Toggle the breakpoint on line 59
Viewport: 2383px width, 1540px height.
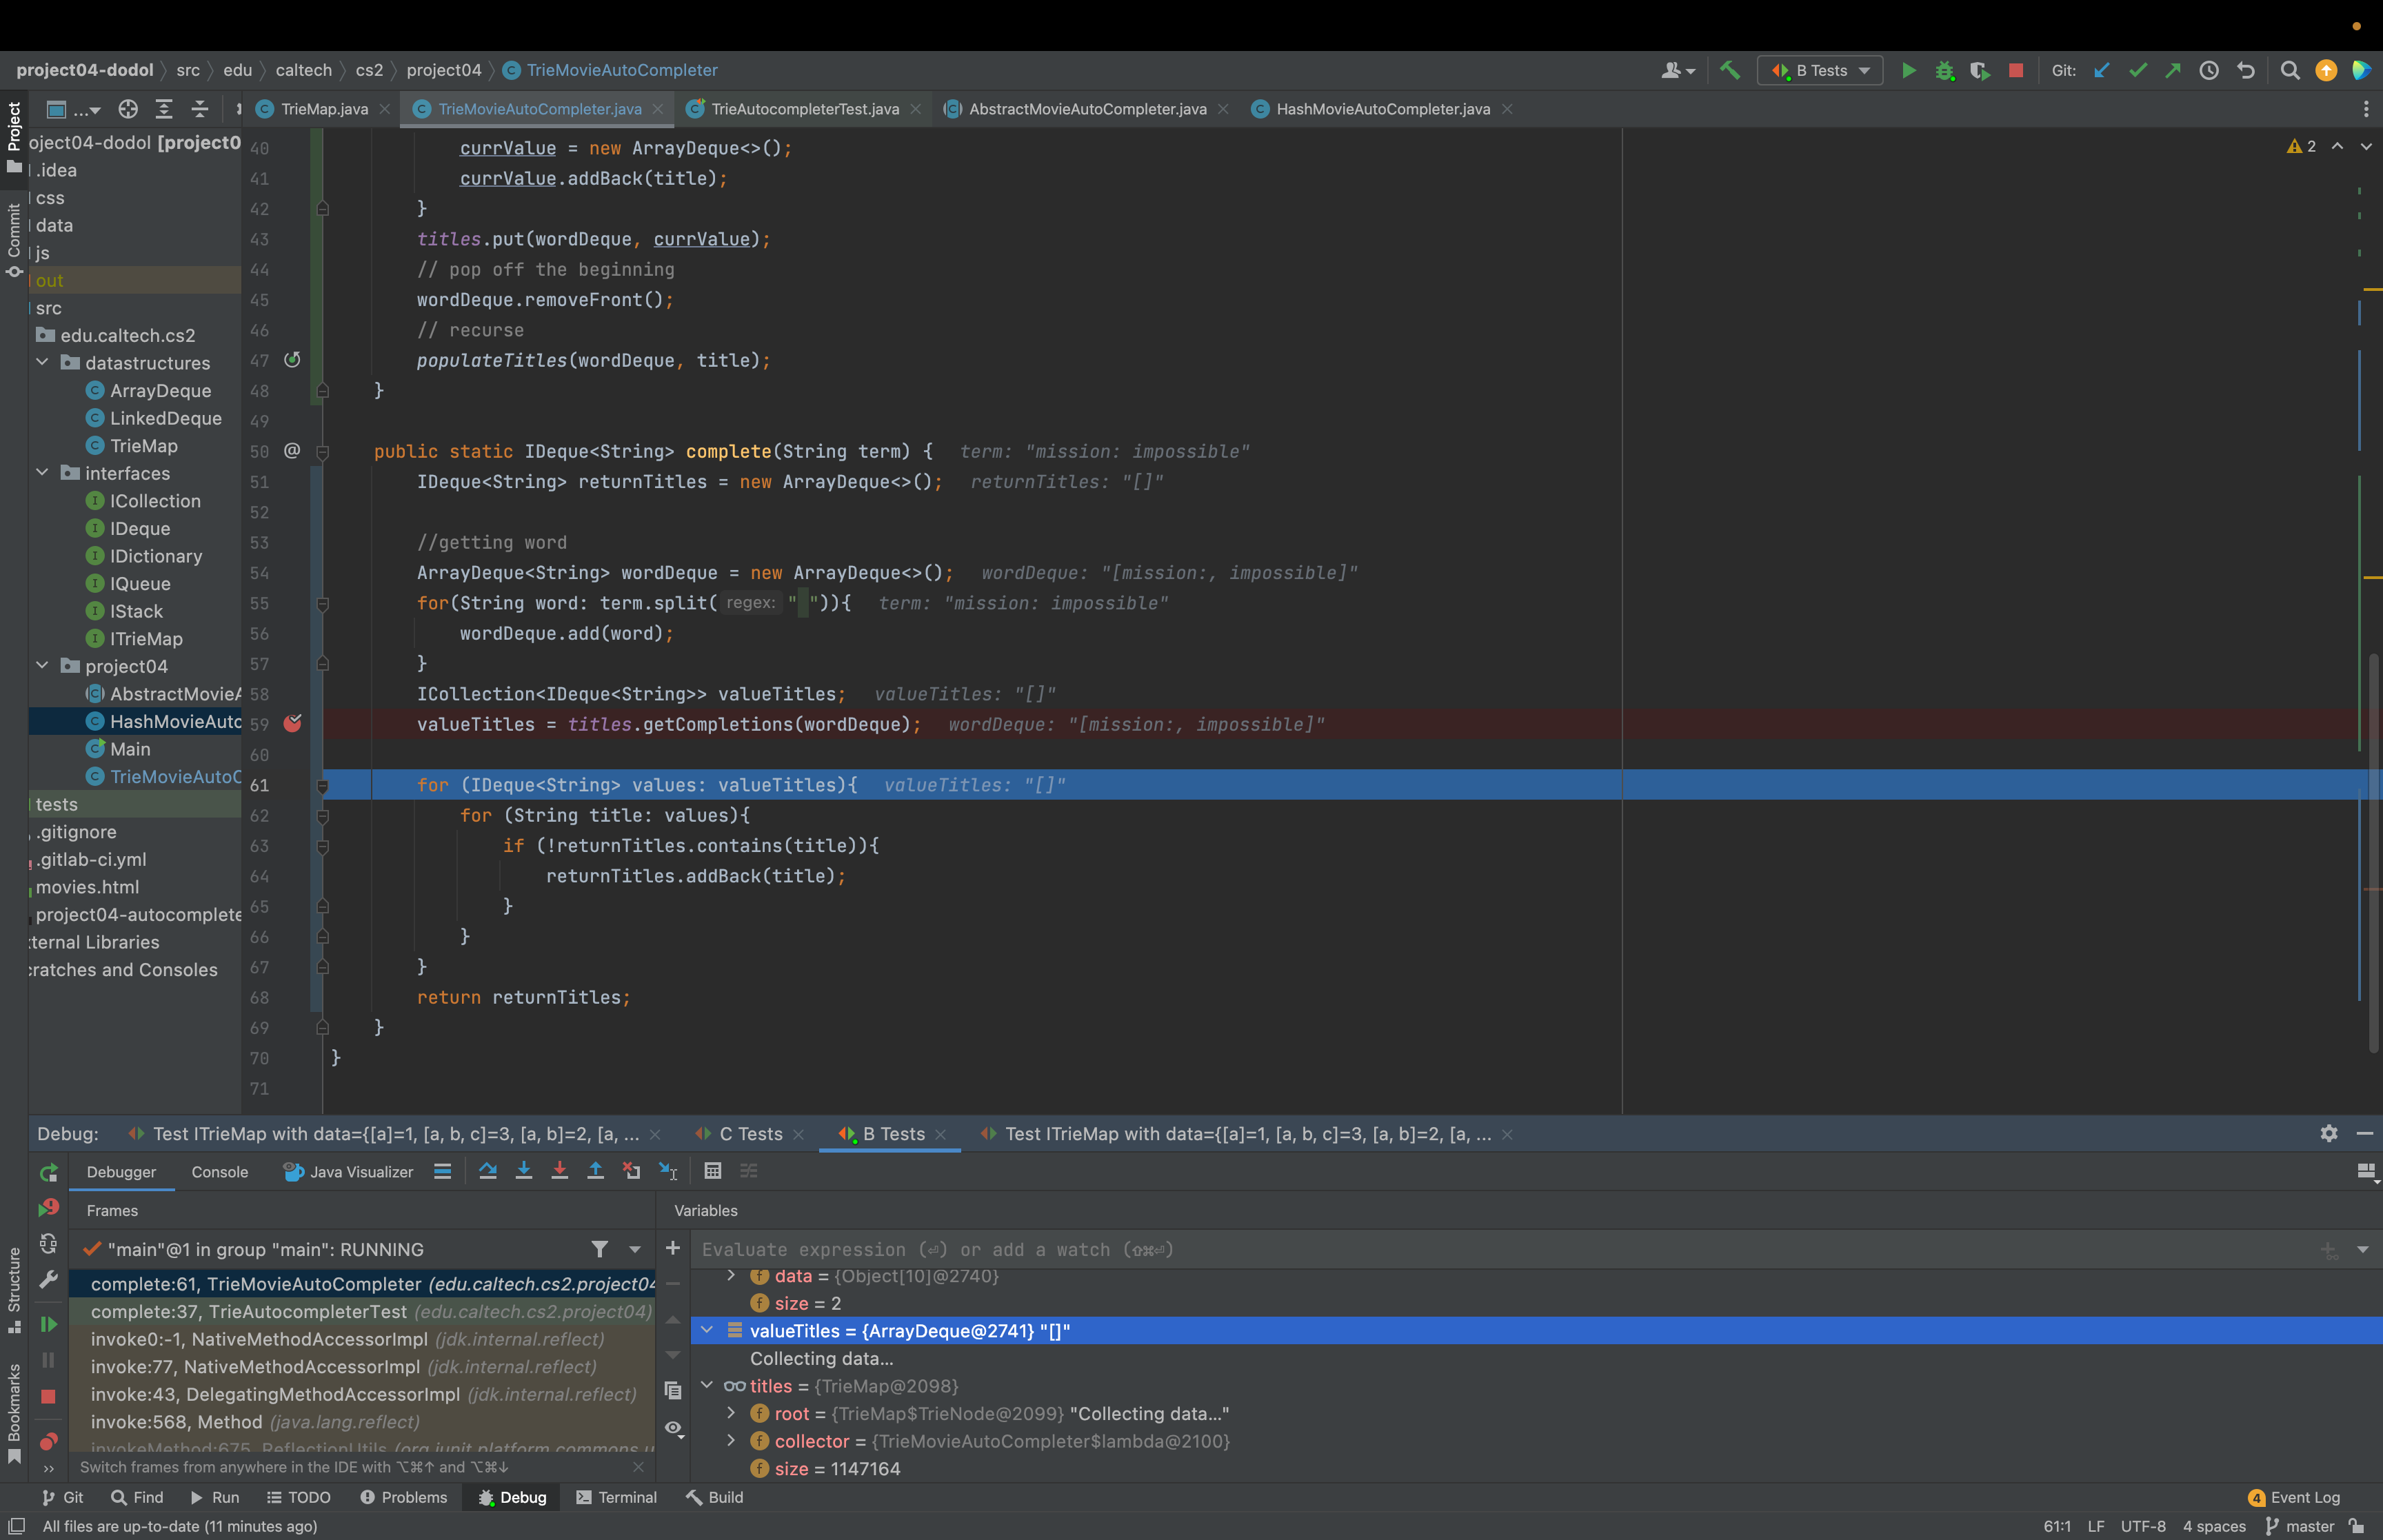click(292, 723)
